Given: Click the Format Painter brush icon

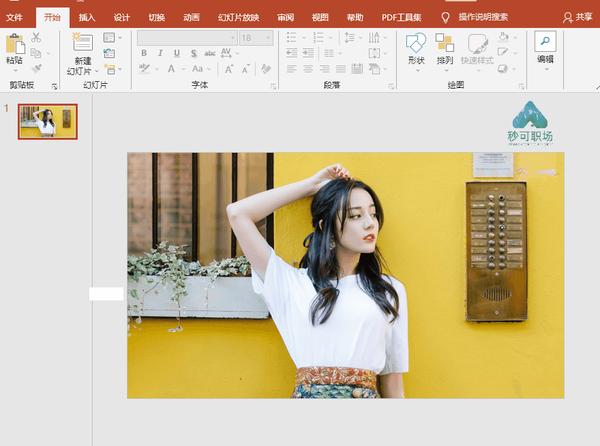Looking at the screenshot, I should tap(36, 68).
